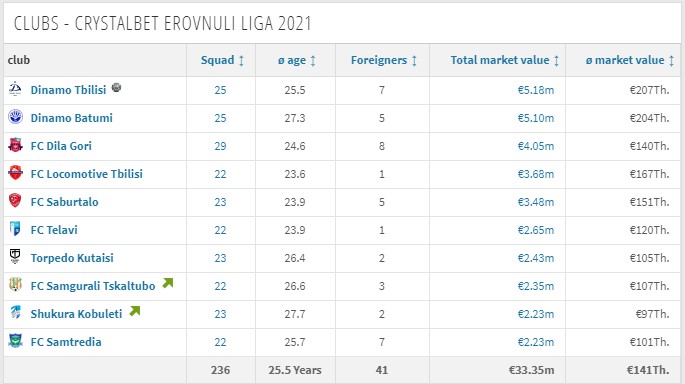This screenshot has height=384, width=685.
Task: Click the Torpedo Kutaisi crest icon
Action: point(15,256)
